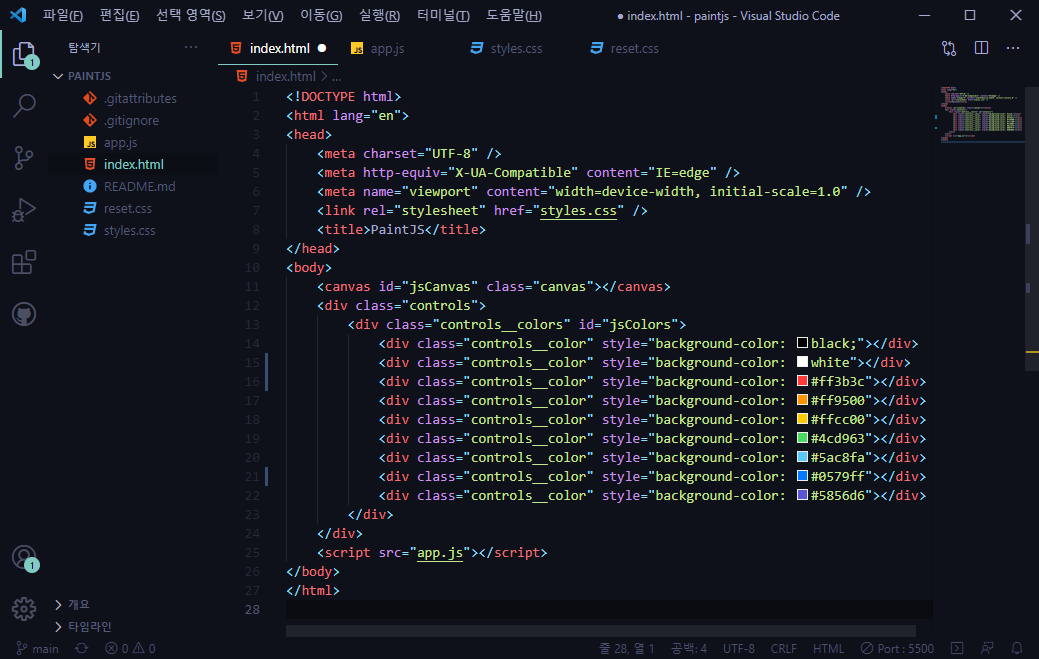Open the Extensions view icon
Screen dimensions: 1039x659
point(24,262)
